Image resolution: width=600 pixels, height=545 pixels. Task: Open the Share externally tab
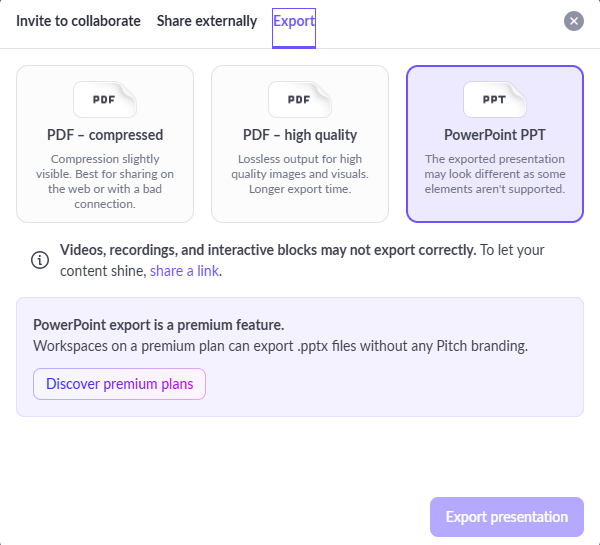point(207,21)
